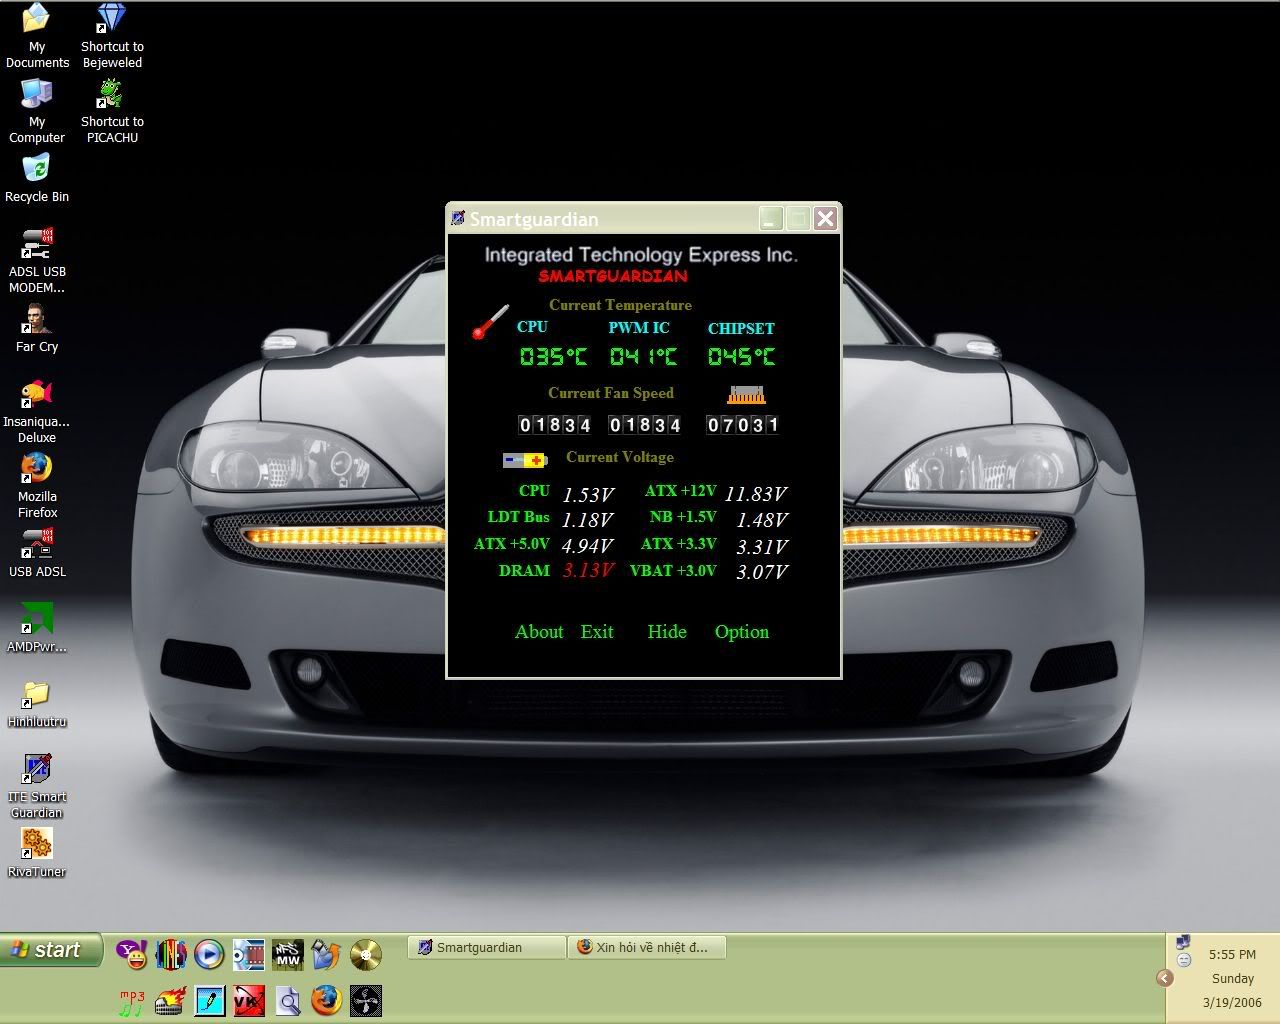Select the AMDPwr desktop shortcut
The height and width of the screenshot is (1024, 1280).
pyautogui.click(x=37, y=628)
